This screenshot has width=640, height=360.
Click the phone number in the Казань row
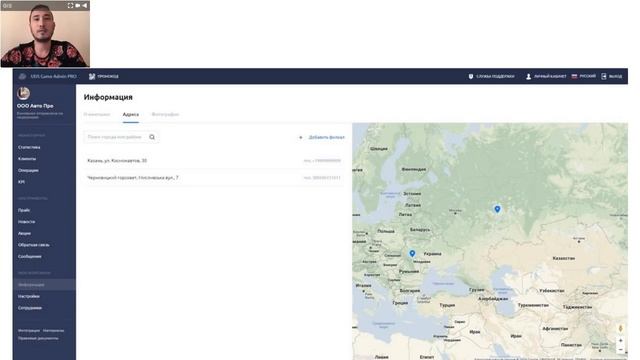click(322, 161)
